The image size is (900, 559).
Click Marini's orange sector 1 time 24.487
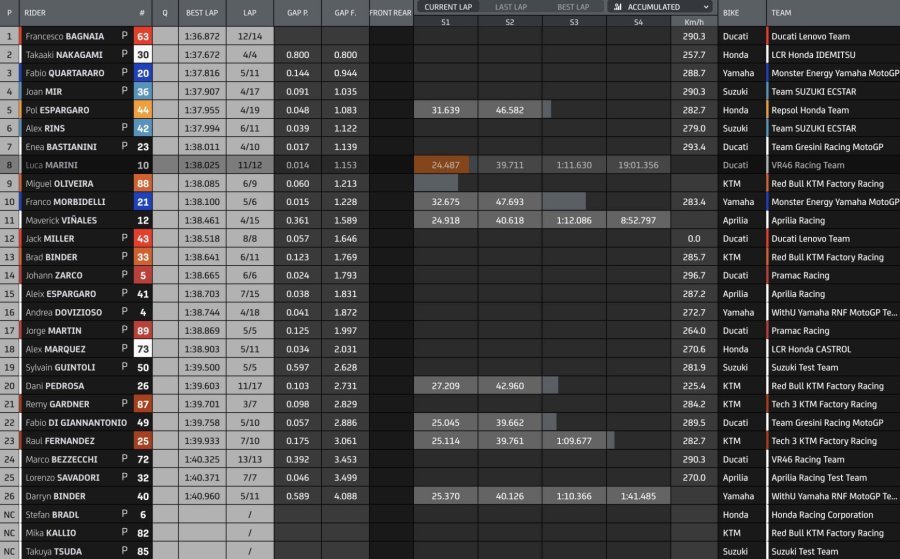click(x=445, y=165)
